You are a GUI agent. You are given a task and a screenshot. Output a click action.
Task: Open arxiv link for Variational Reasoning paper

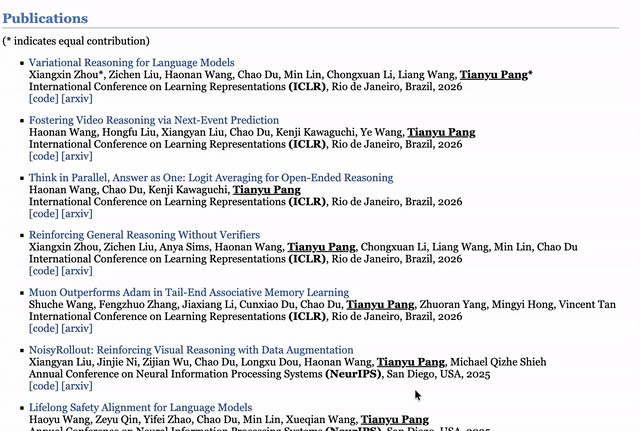coord(77,99)
